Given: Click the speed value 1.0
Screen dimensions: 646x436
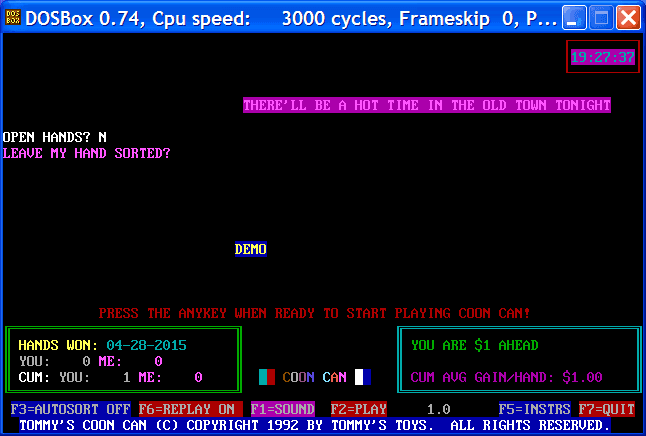Looking at the screenshot, I should [438, 409].
